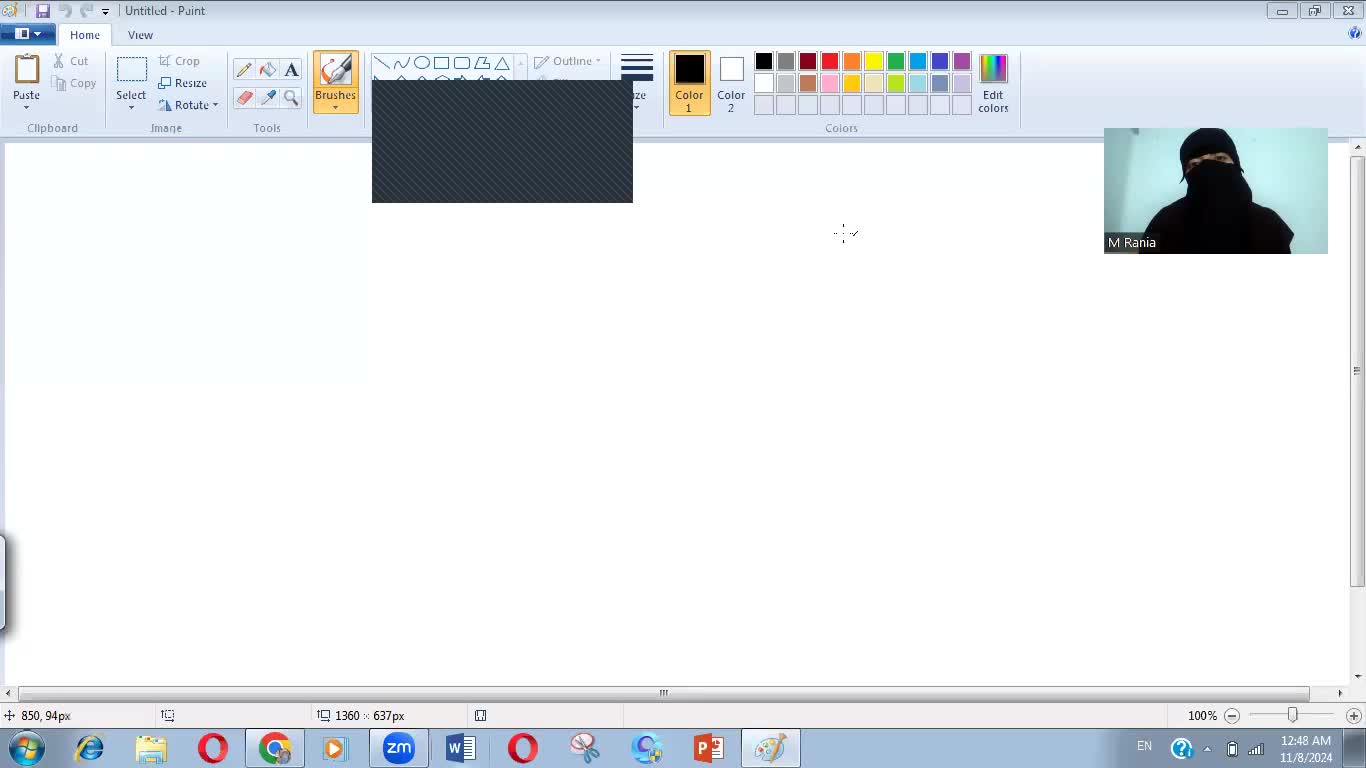Expand the Select dropdown arrow
Image resolution: width=1366 pixels, height=768 pixels.
(x=131, y=107)
